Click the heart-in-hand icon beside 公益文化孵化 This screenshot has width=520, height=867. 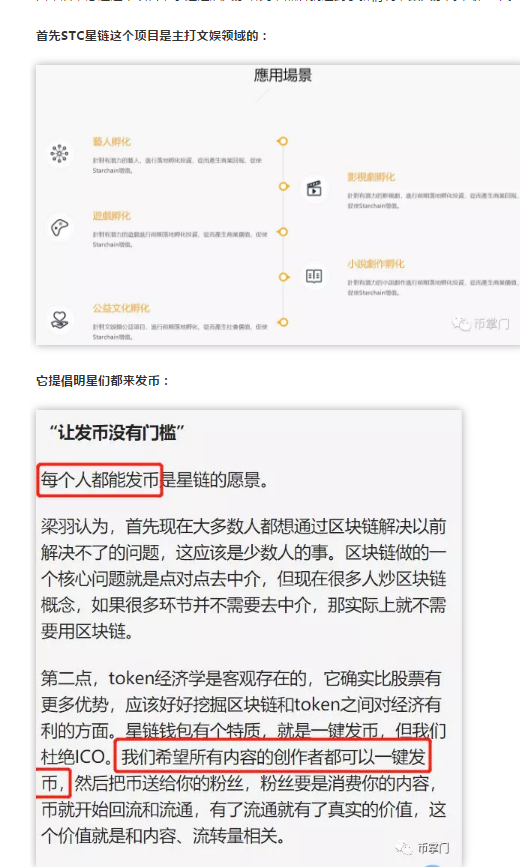[x=59, y=320]
